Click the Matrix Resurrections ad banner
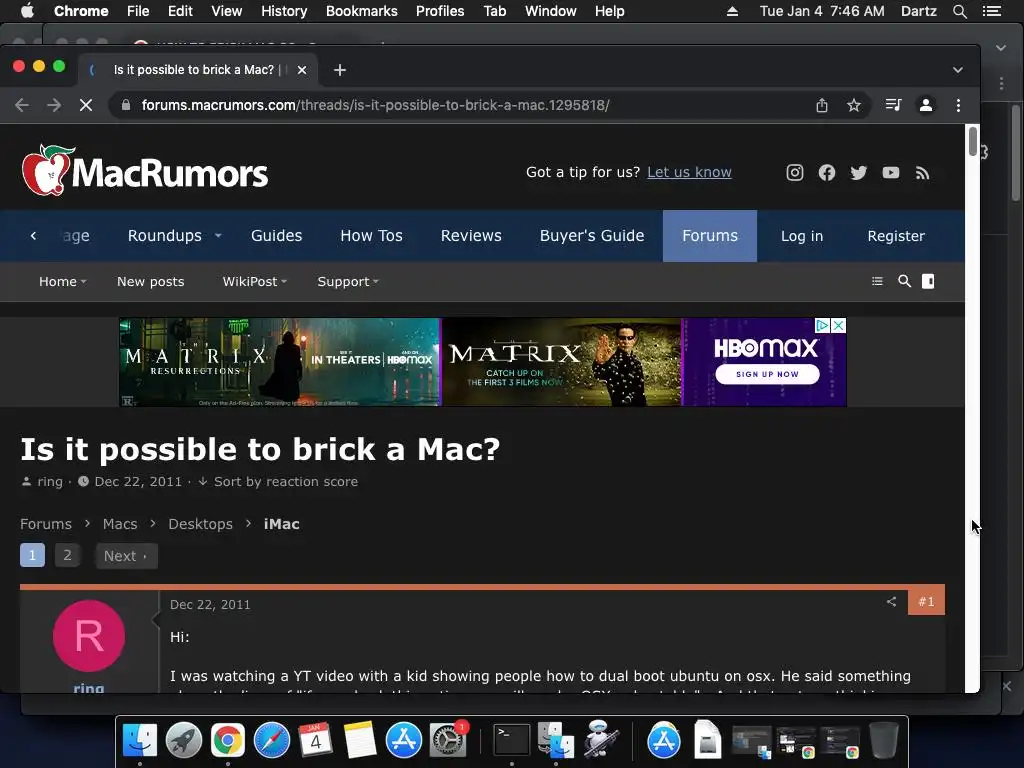Screen dimensions: 1024x768 pos(280,362)
